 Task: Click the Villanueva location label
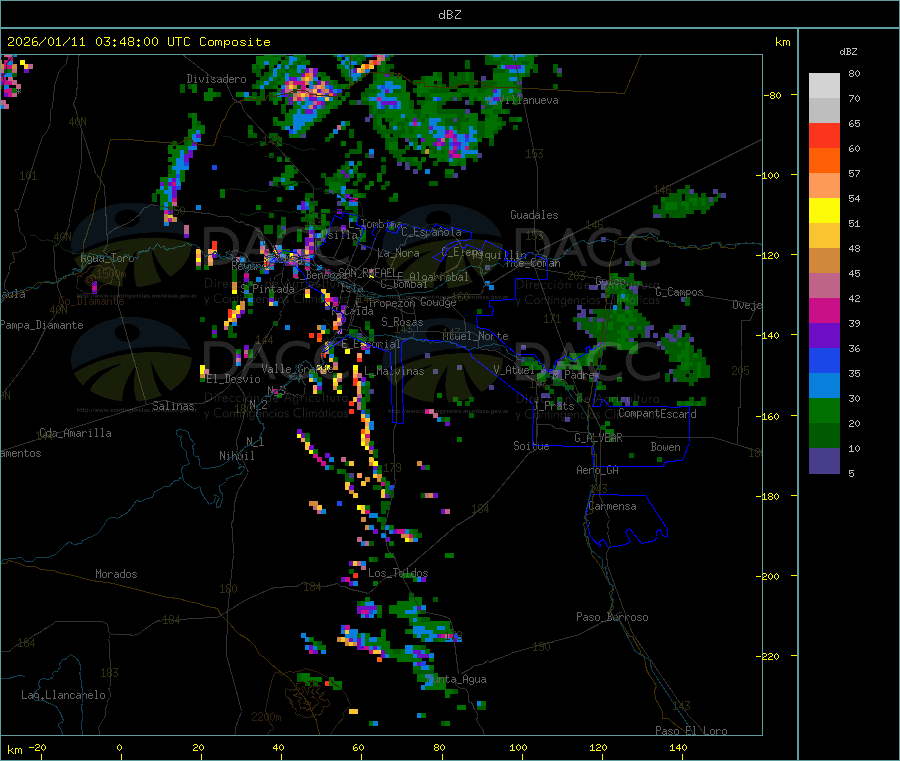point(527,100)
